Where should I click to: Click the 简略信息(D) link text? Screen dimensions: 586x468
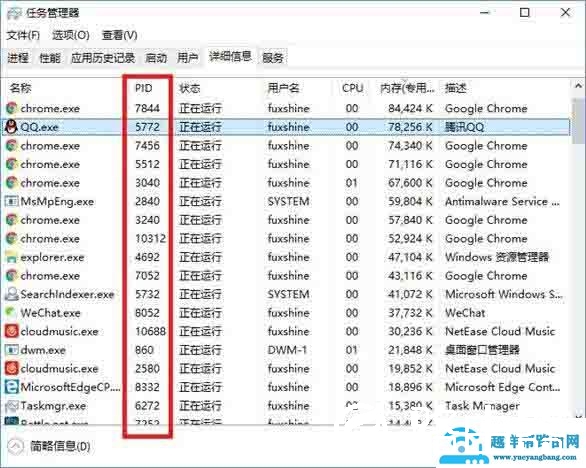(60, 446)
